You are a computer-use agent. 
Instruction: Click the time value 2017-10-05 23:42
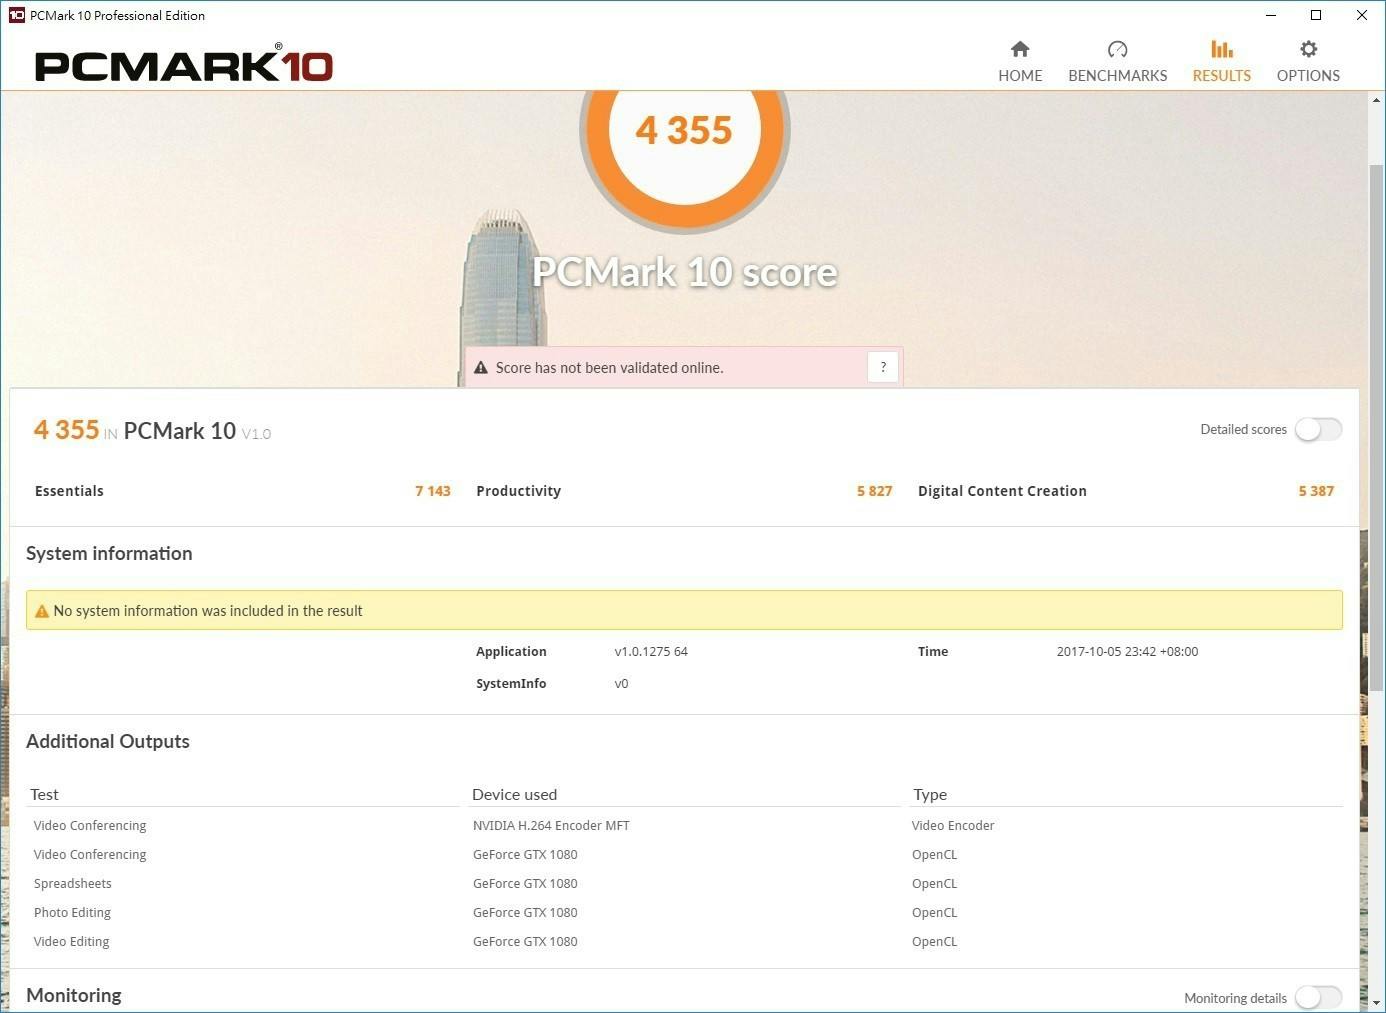[x=1127, y=651]
